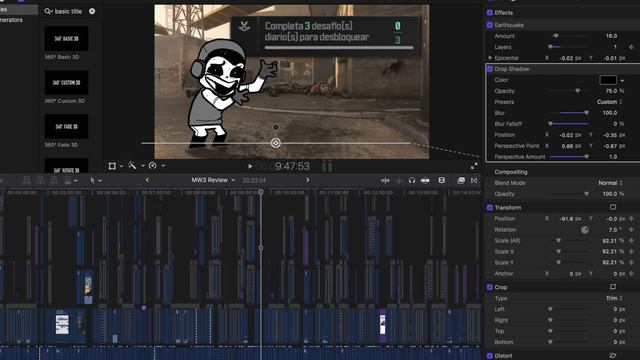Image resolution: width=640 pixels, height=360 pixels.
Task: Toggle the Crop checkbox
Action: 490,287
